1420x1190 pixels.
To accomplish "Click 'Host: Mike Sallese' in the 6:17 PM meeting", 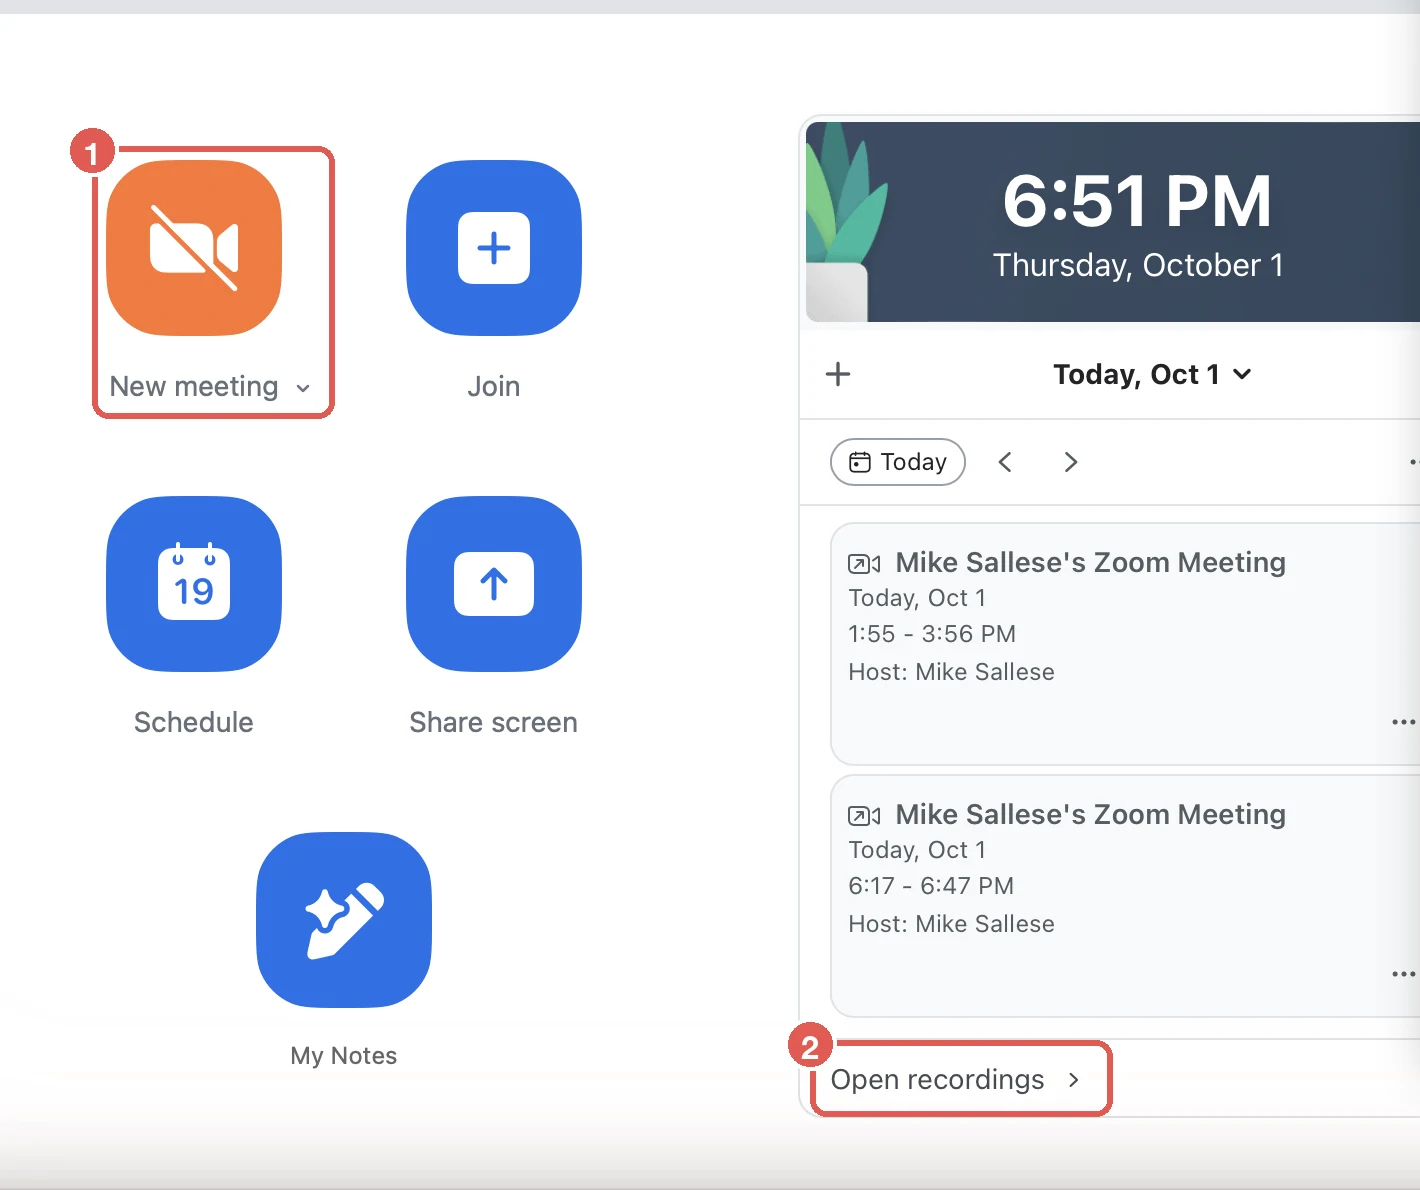I will point(952,924).
